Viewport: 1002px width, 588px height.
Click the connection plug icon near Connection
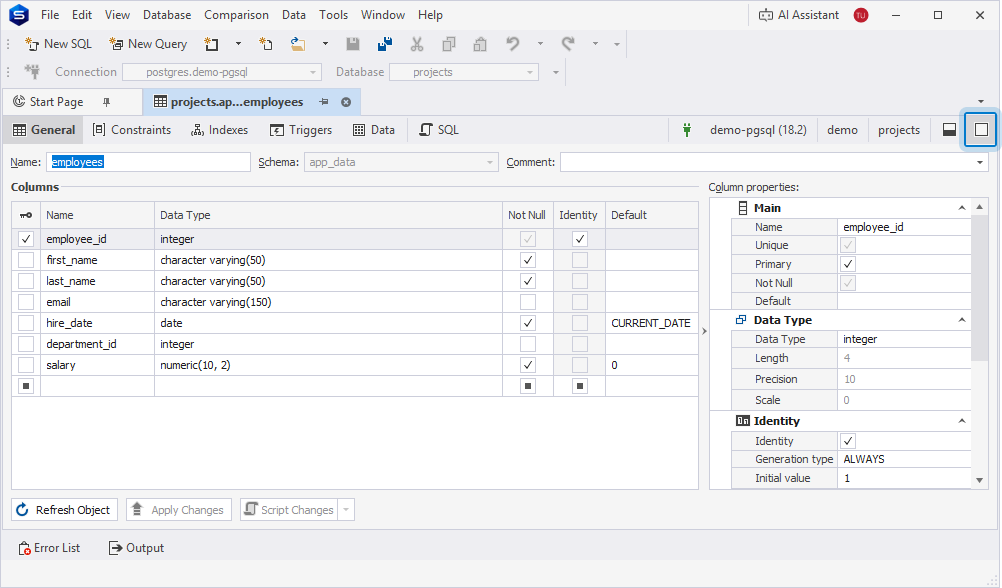pyautogui.click(x=32, y=72)
